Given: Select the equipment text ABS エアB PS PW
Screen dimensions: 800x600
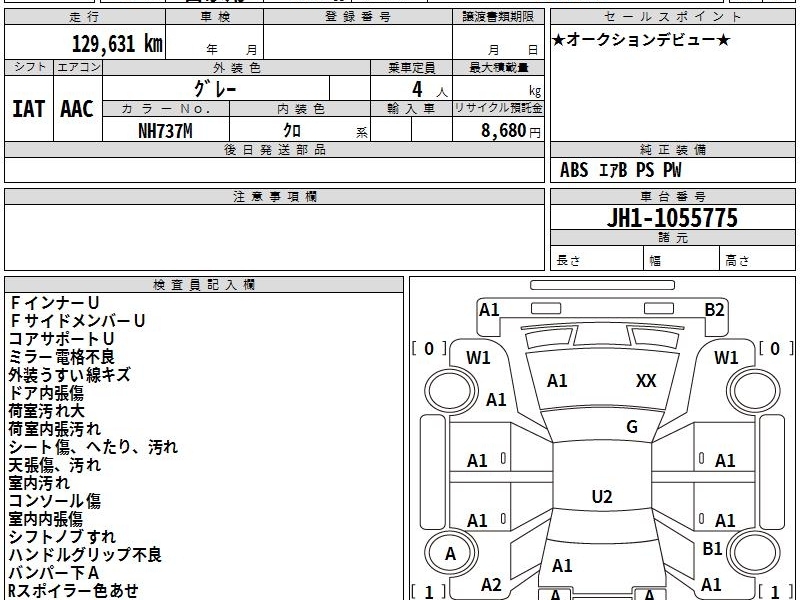Looking at the screenshot, I should tap(620, 170).
